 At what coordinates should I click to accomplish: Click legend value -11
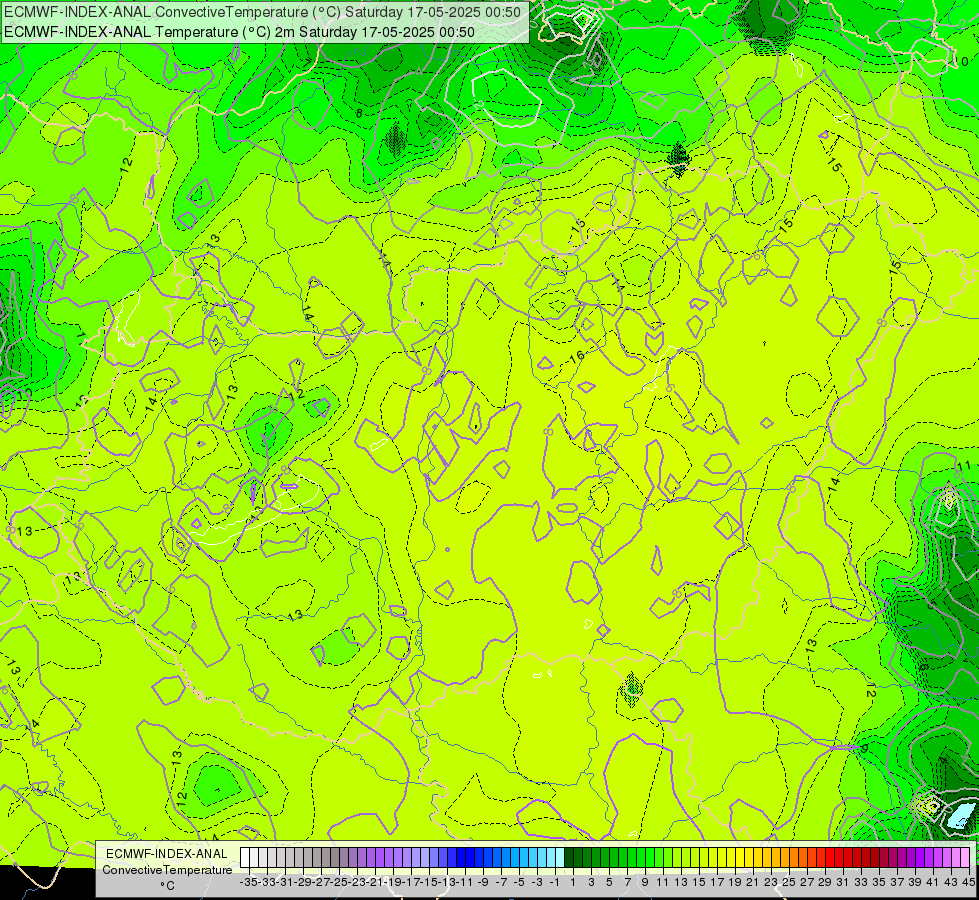(465, 882)
